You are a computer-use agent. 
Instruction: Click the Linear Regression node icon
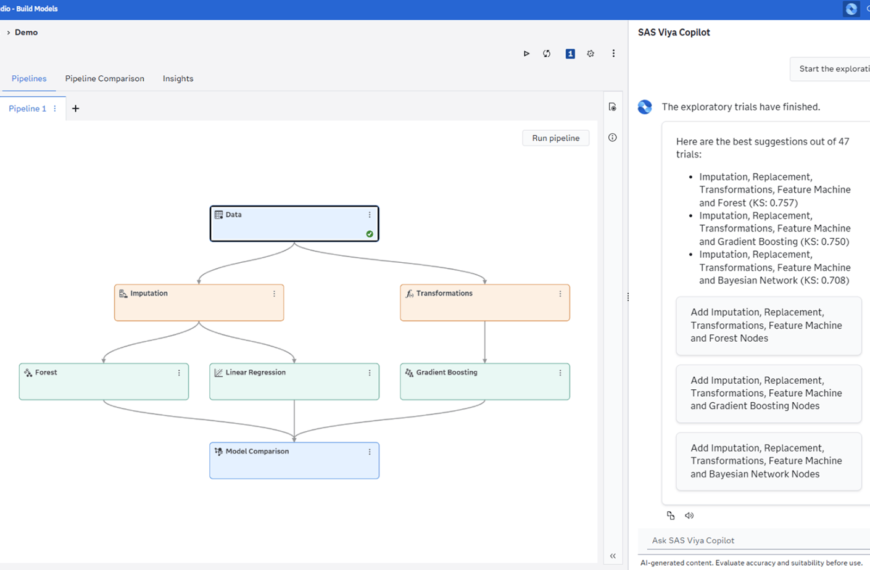(219, 372)
